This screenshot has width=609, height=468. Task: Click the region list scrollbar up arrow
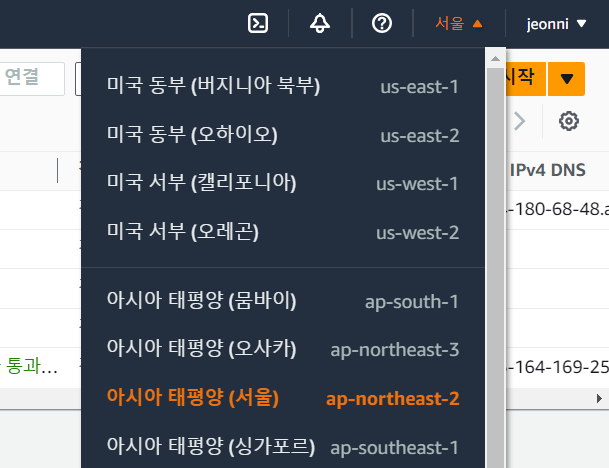point(495,59)
